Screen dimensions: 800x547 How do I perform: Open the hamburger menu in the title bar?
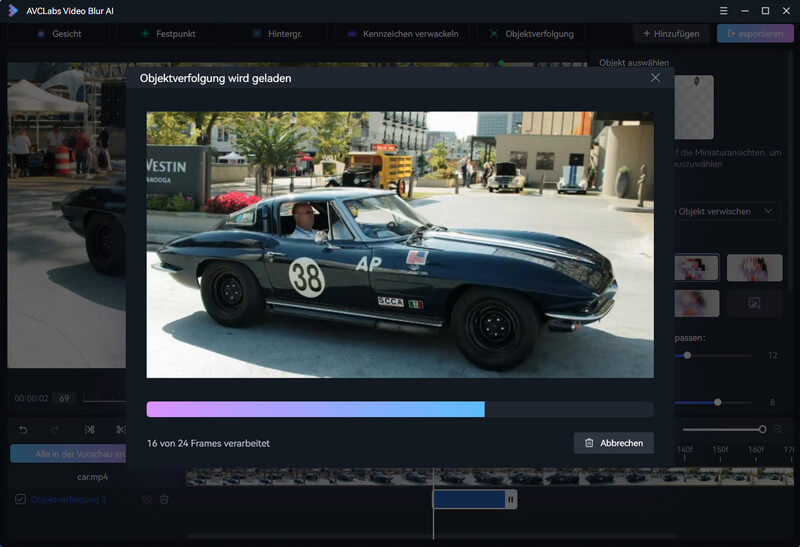pos(723,11)
